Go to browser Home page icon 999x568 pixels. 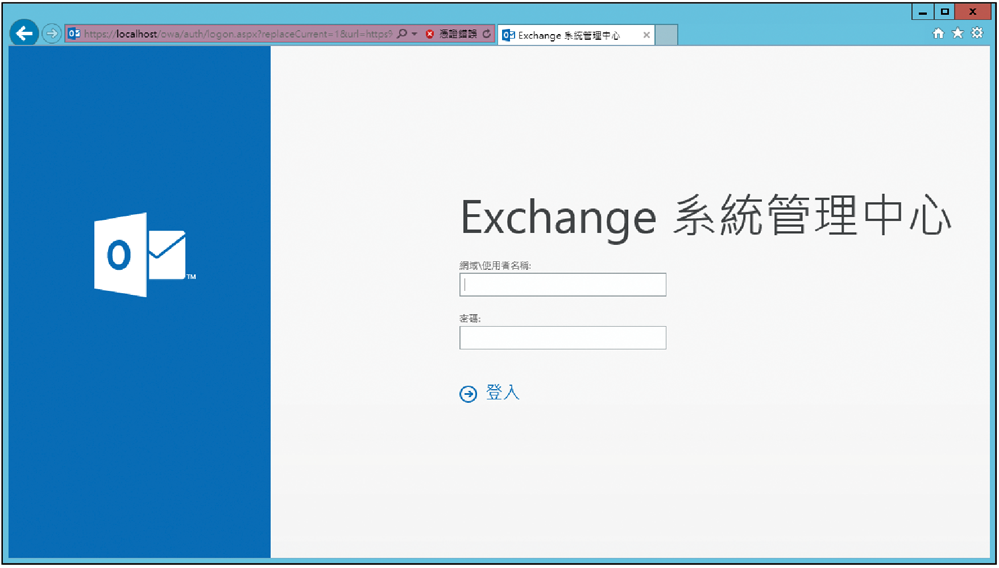click(938, 34)
